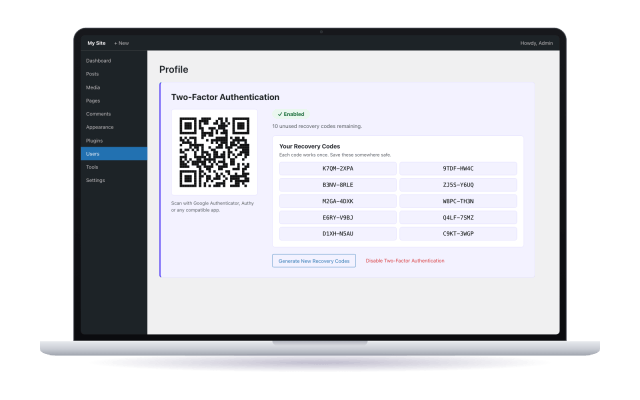Select recovery code B3NV-8RLE
The image size is (640, 400).
(338, 185)
